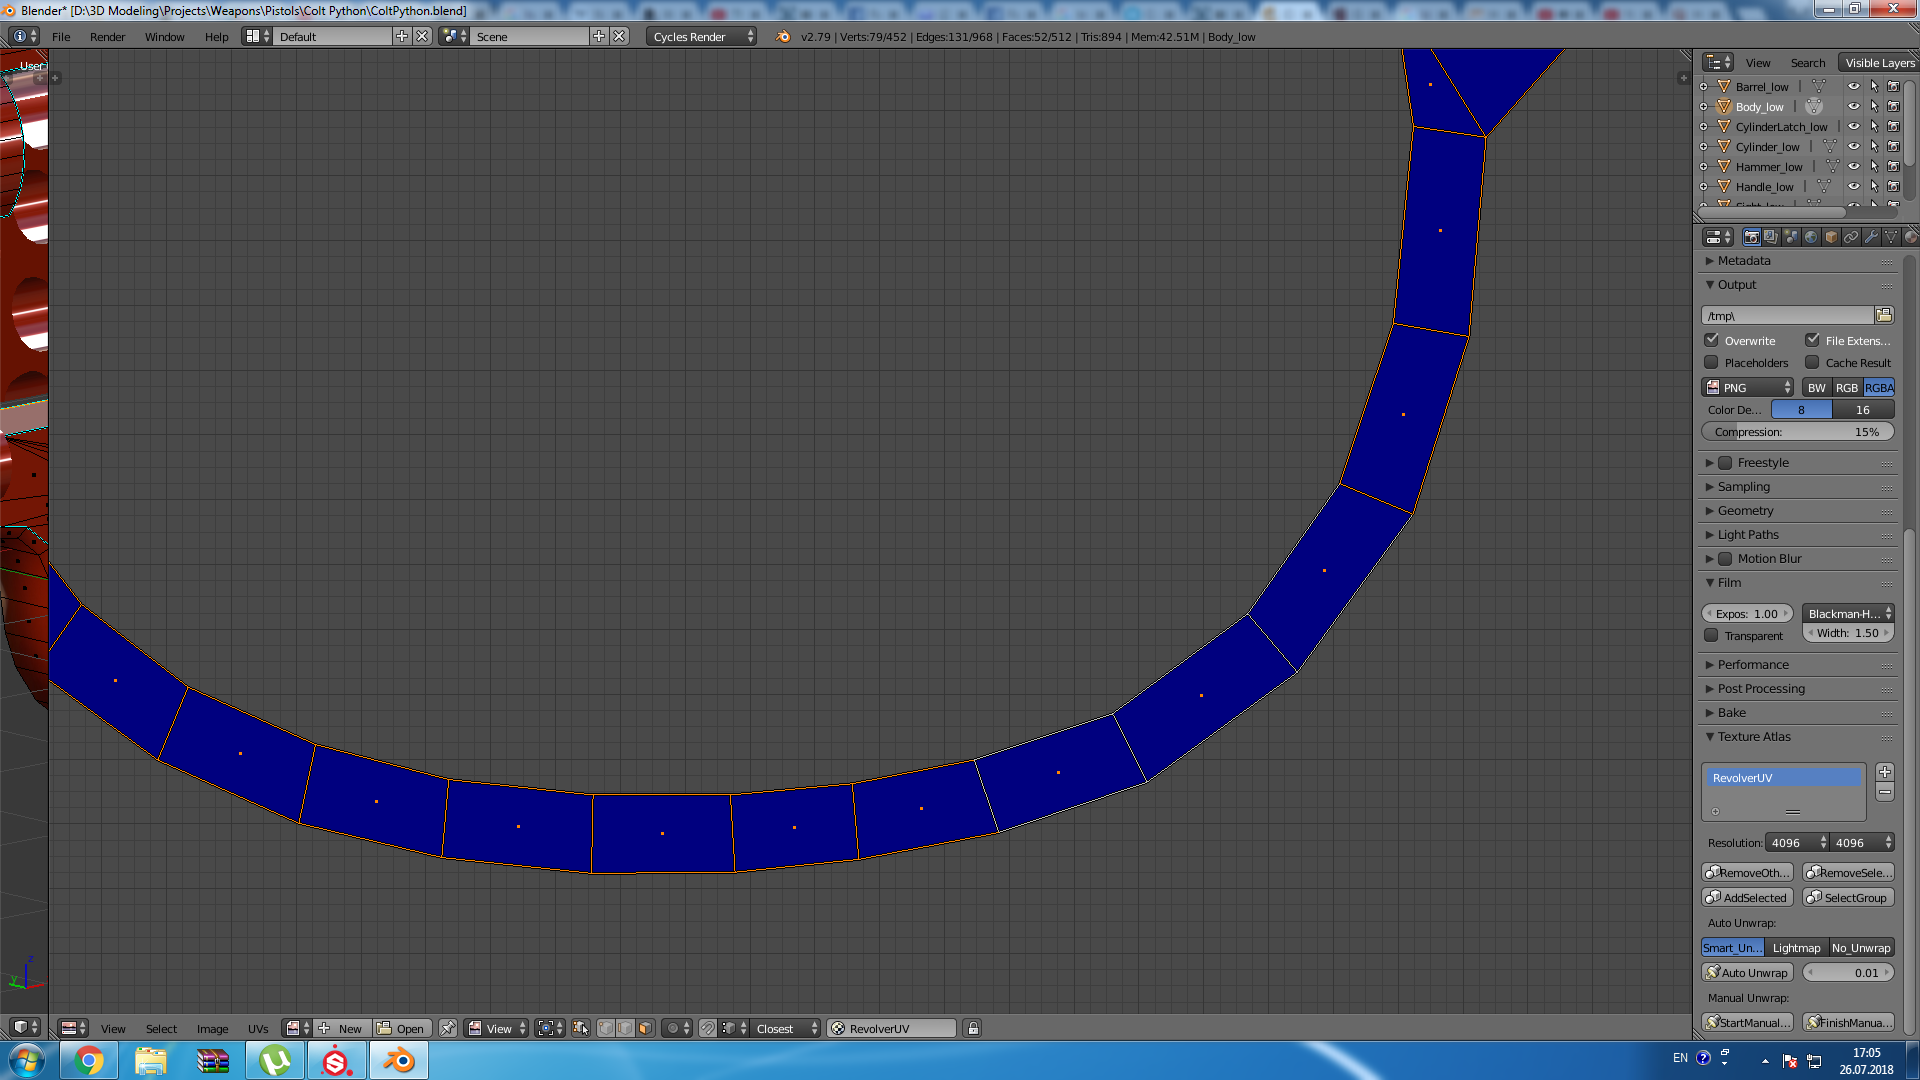The width and height of the screenshot is (1920, 1080).
Task: Open the World properties tab
Action: coord(1811,237)
